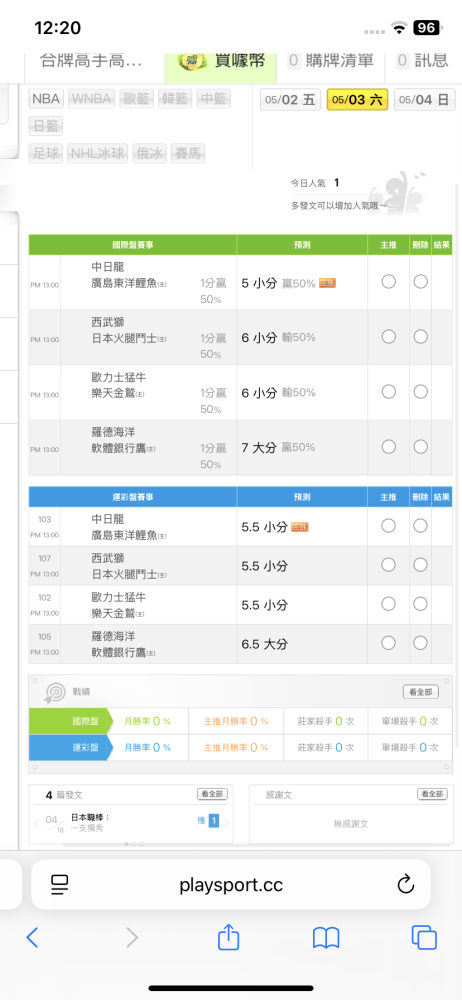The image size is (462, 1000).
Task: Tap the posts carousel page dots
Action: click(134, 844)
